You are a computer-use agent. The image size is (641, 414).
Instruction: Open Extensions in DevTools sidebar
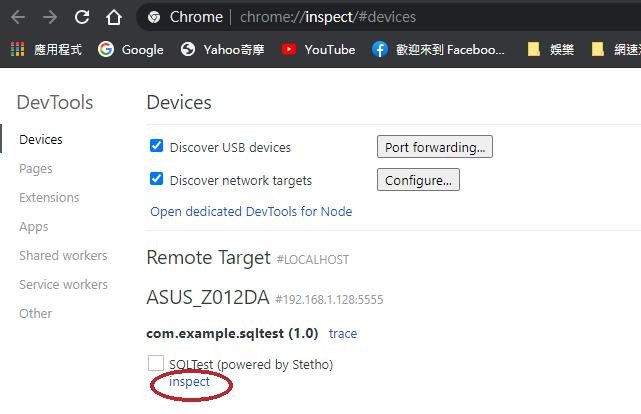[x=49, y=198]
